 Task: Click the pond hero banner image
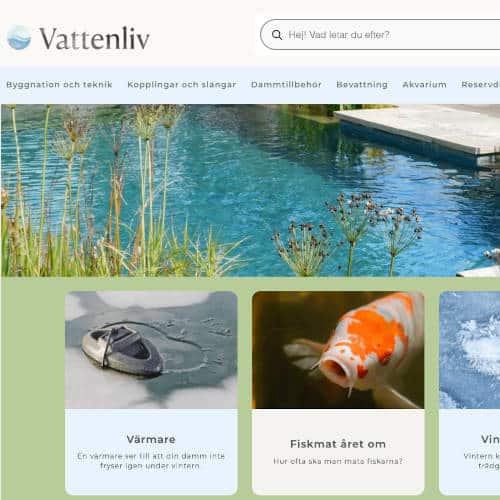click(x=250, y=190)
